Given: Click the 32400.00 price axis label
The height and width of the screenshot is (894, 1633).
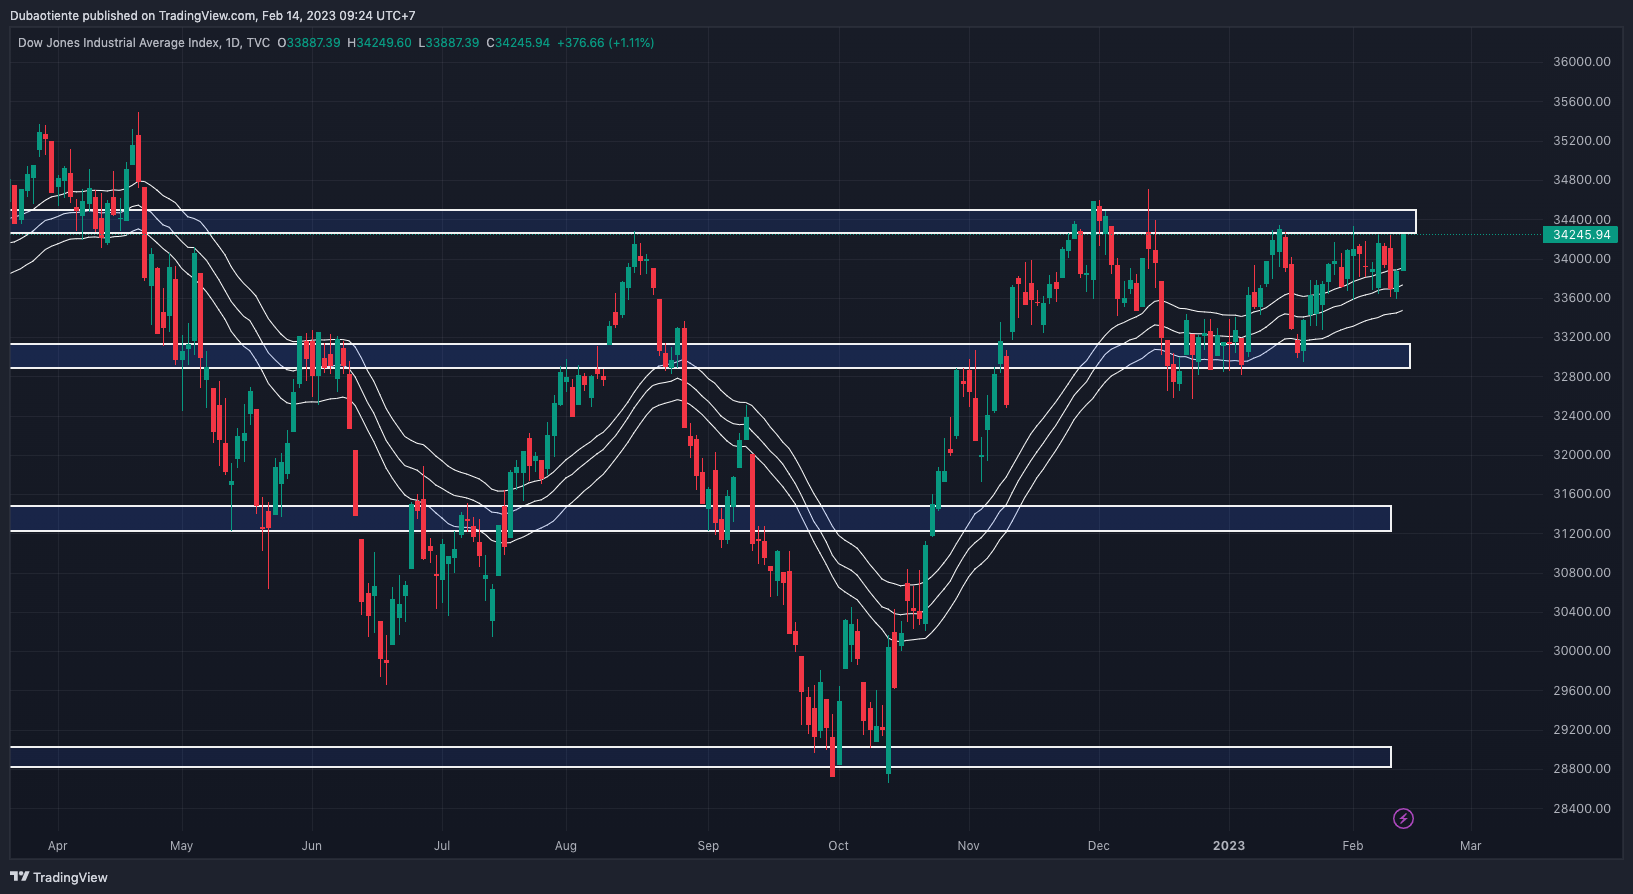Looking at the screenshot, I should click(x=1581, y=416).
